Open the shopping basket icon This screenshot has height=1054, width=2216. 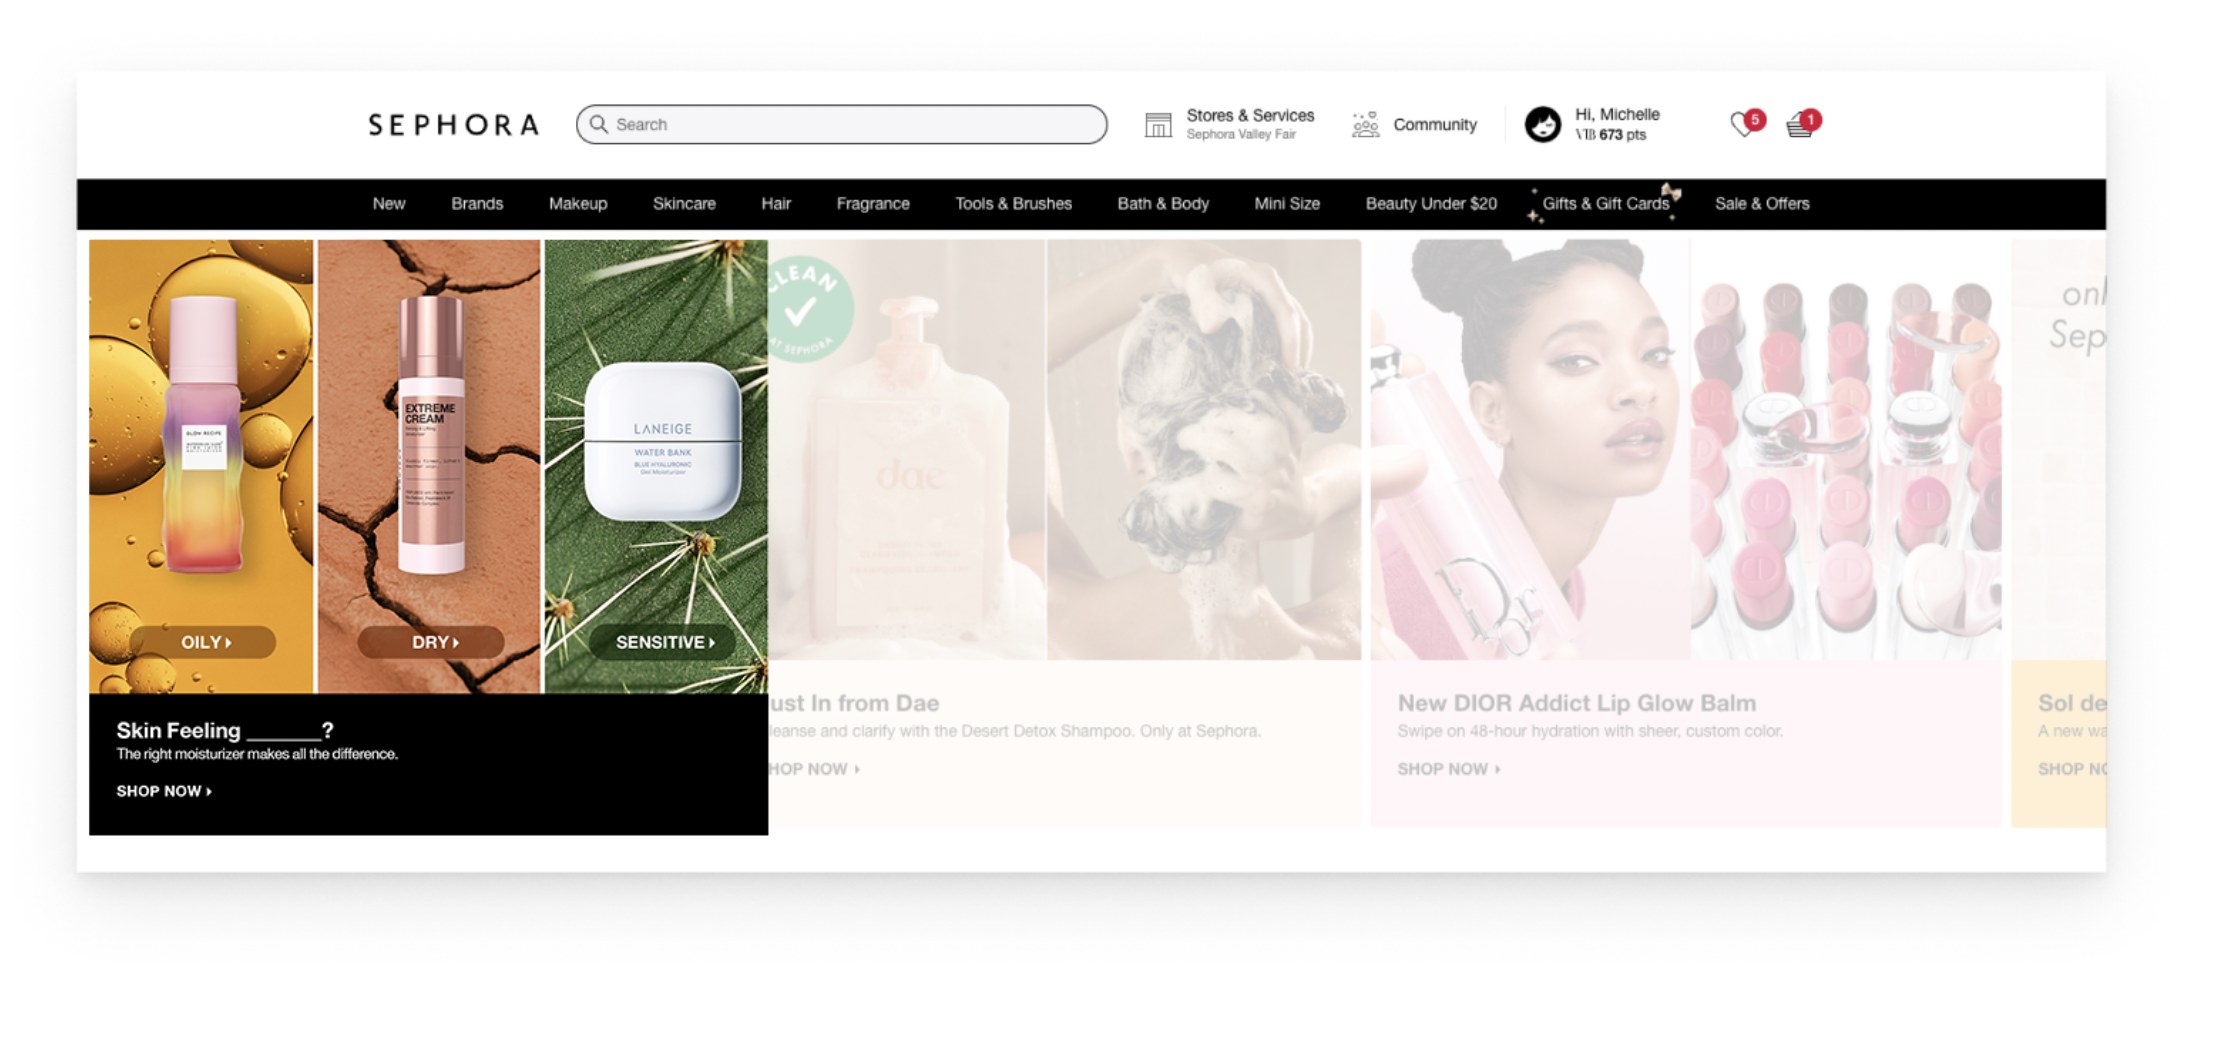pos(1802,124)
